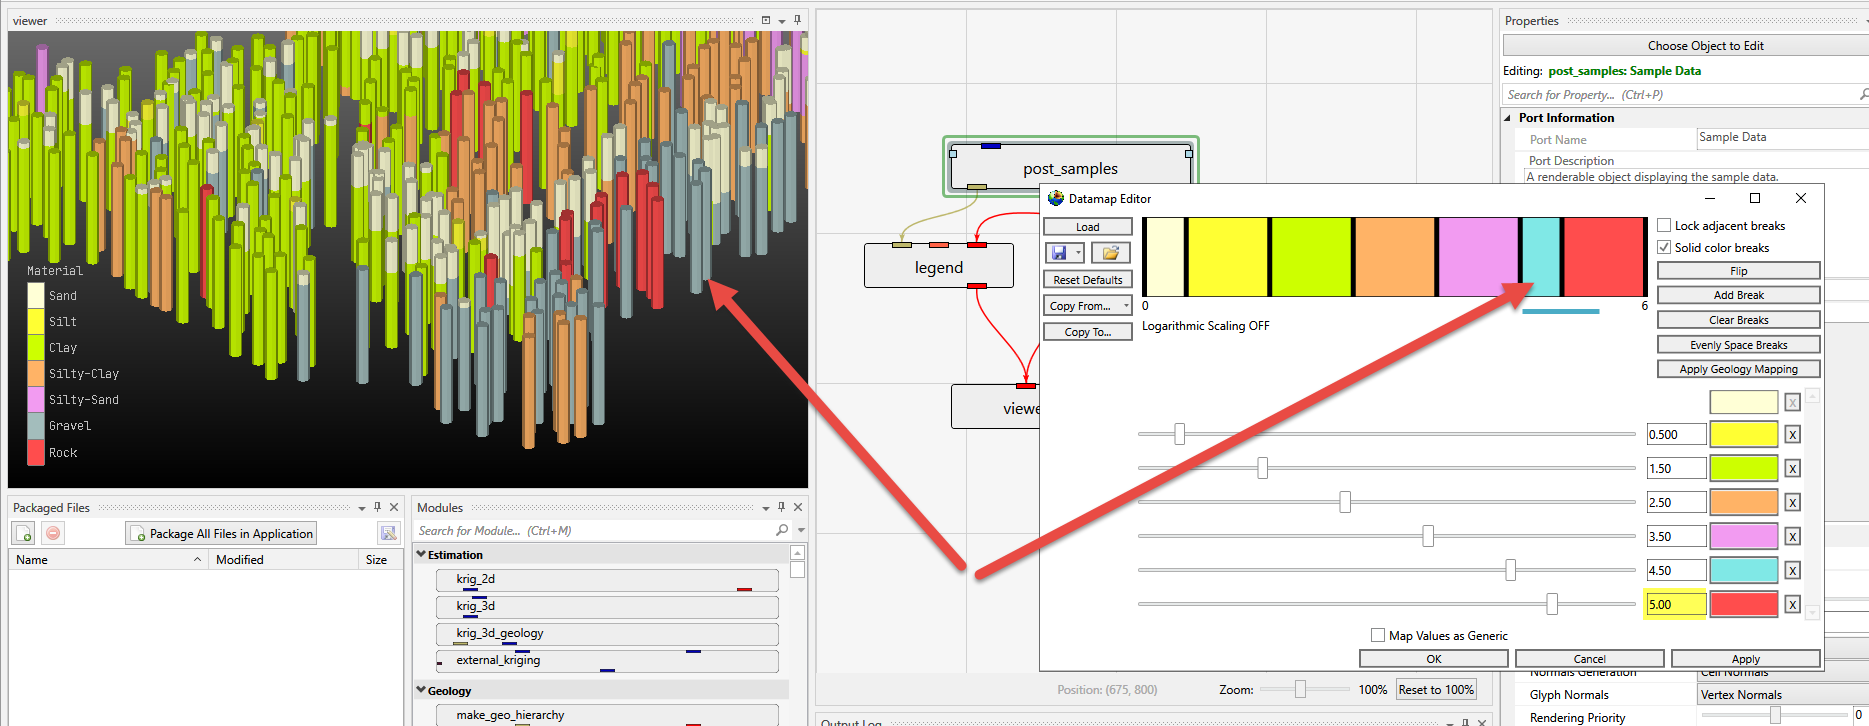
Task: Enable Lock adjacent breaks checkbox
Action: click(1664, 226)
